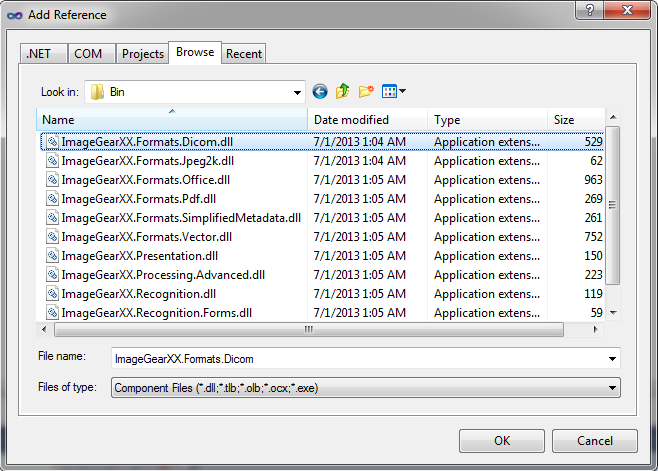Click the horizontal scrollbar thumb
658x471 pixels.
pos(309,330)
